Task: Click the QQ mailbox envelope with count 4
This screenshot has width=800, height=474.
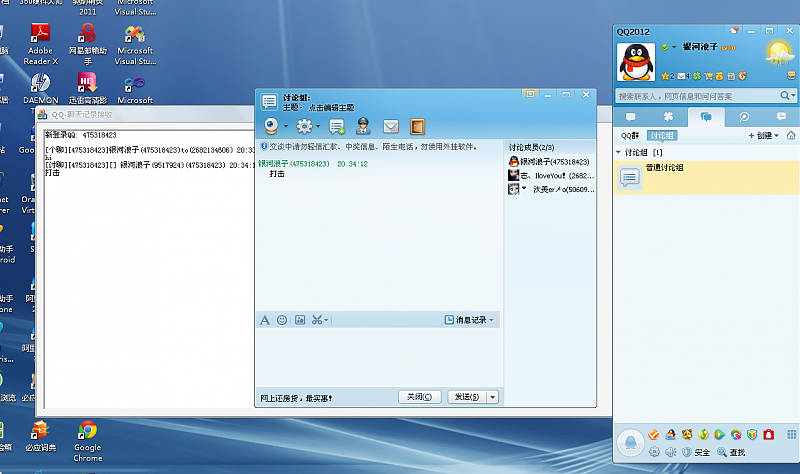Action: (x=684, y=76)
